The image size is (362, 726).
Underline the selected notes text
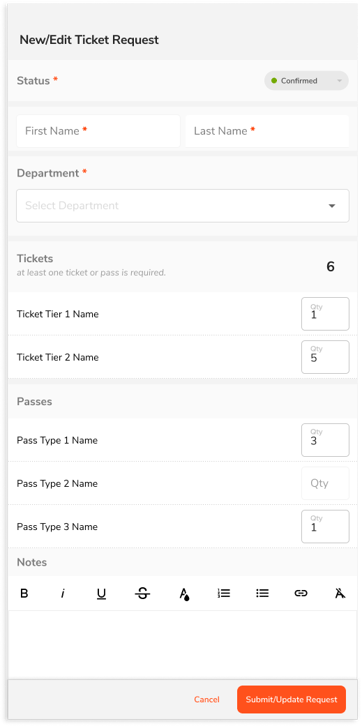pos(101,594)
